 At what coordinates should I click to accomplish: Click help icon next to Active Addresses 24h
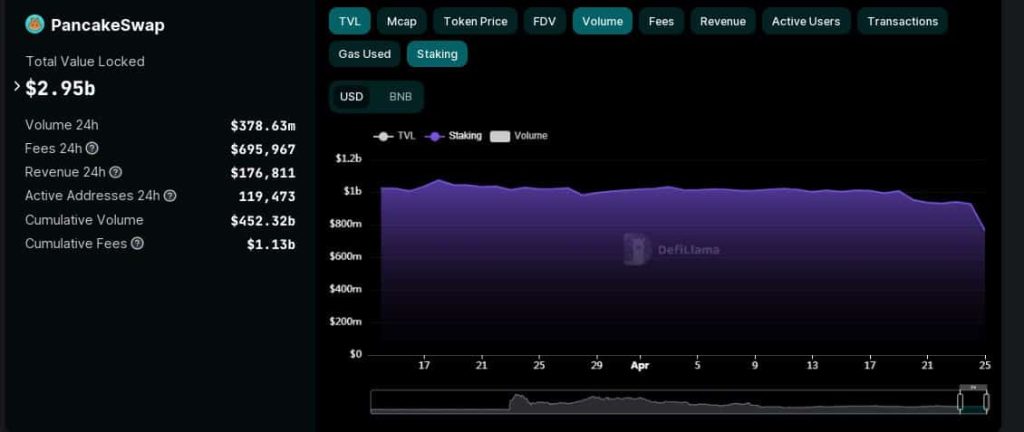tap(170, 196)
